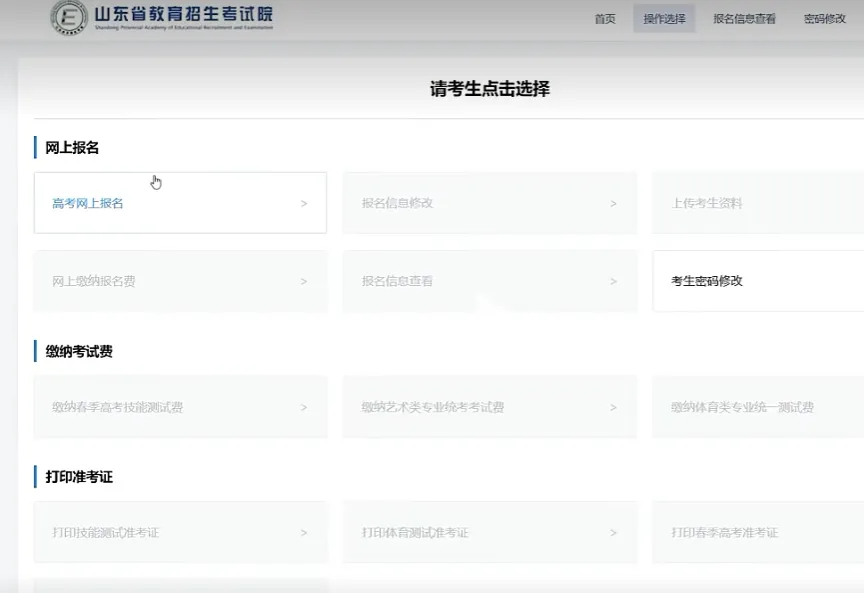Open 首页 in the top navigation
The height and width of the screenshot is (593, 864).
(604, 19)
